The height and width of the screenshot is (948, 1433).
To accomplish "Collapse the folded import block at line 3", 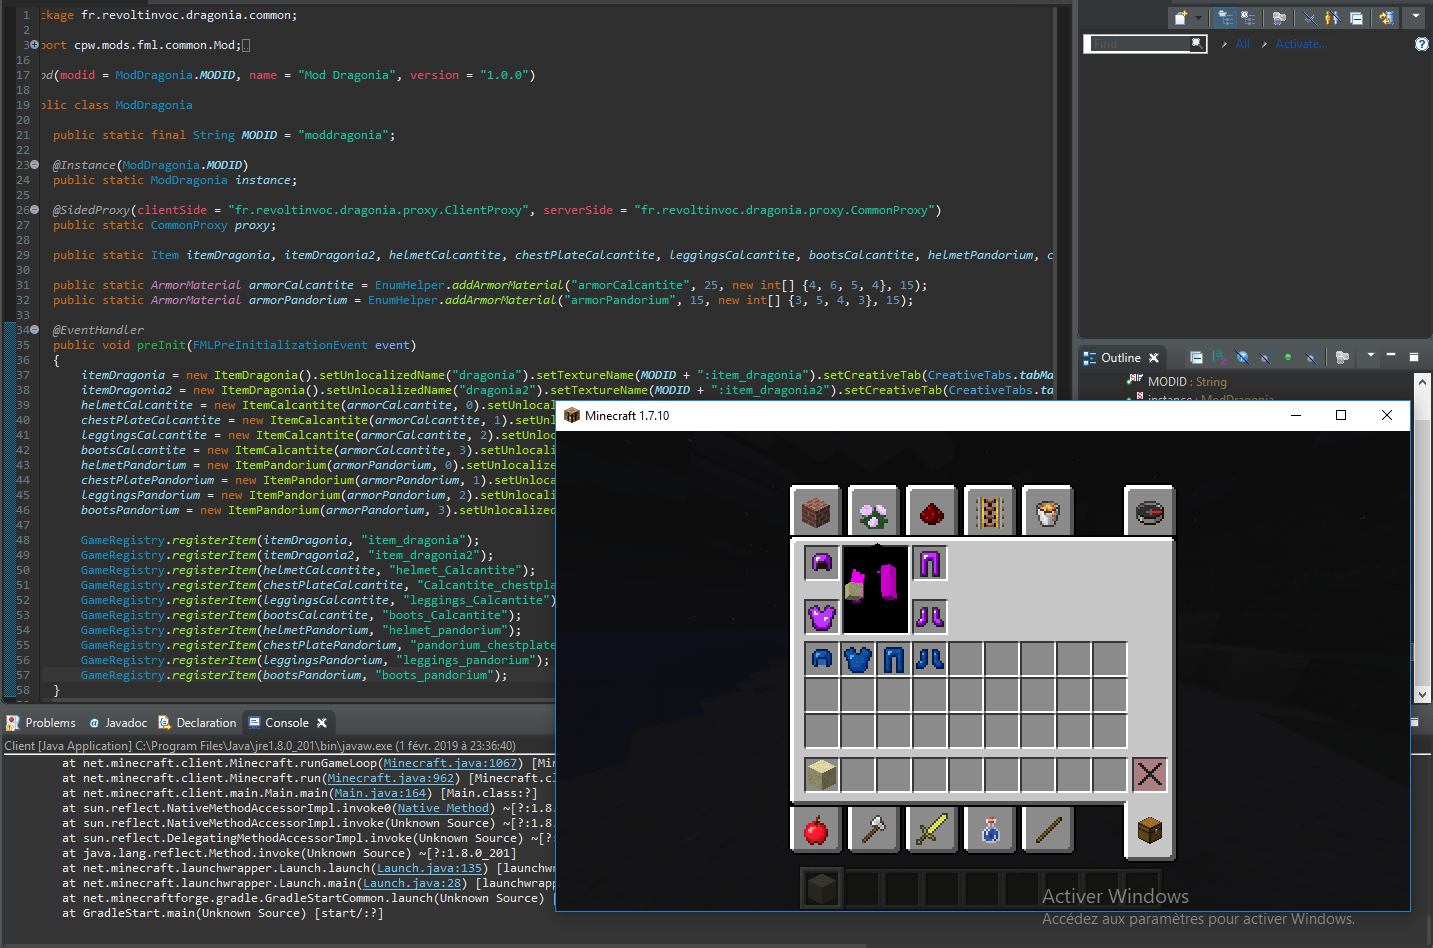I will 34,45.
